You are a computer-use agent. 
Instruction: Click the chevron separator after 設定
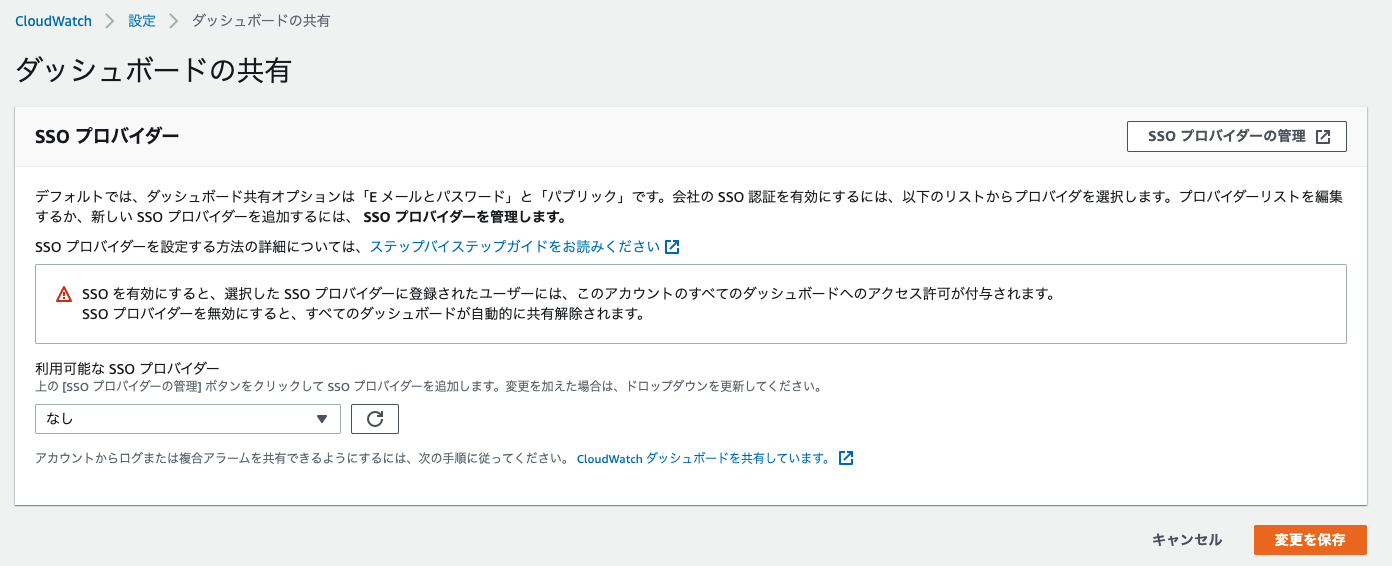[x=173, y=20]
